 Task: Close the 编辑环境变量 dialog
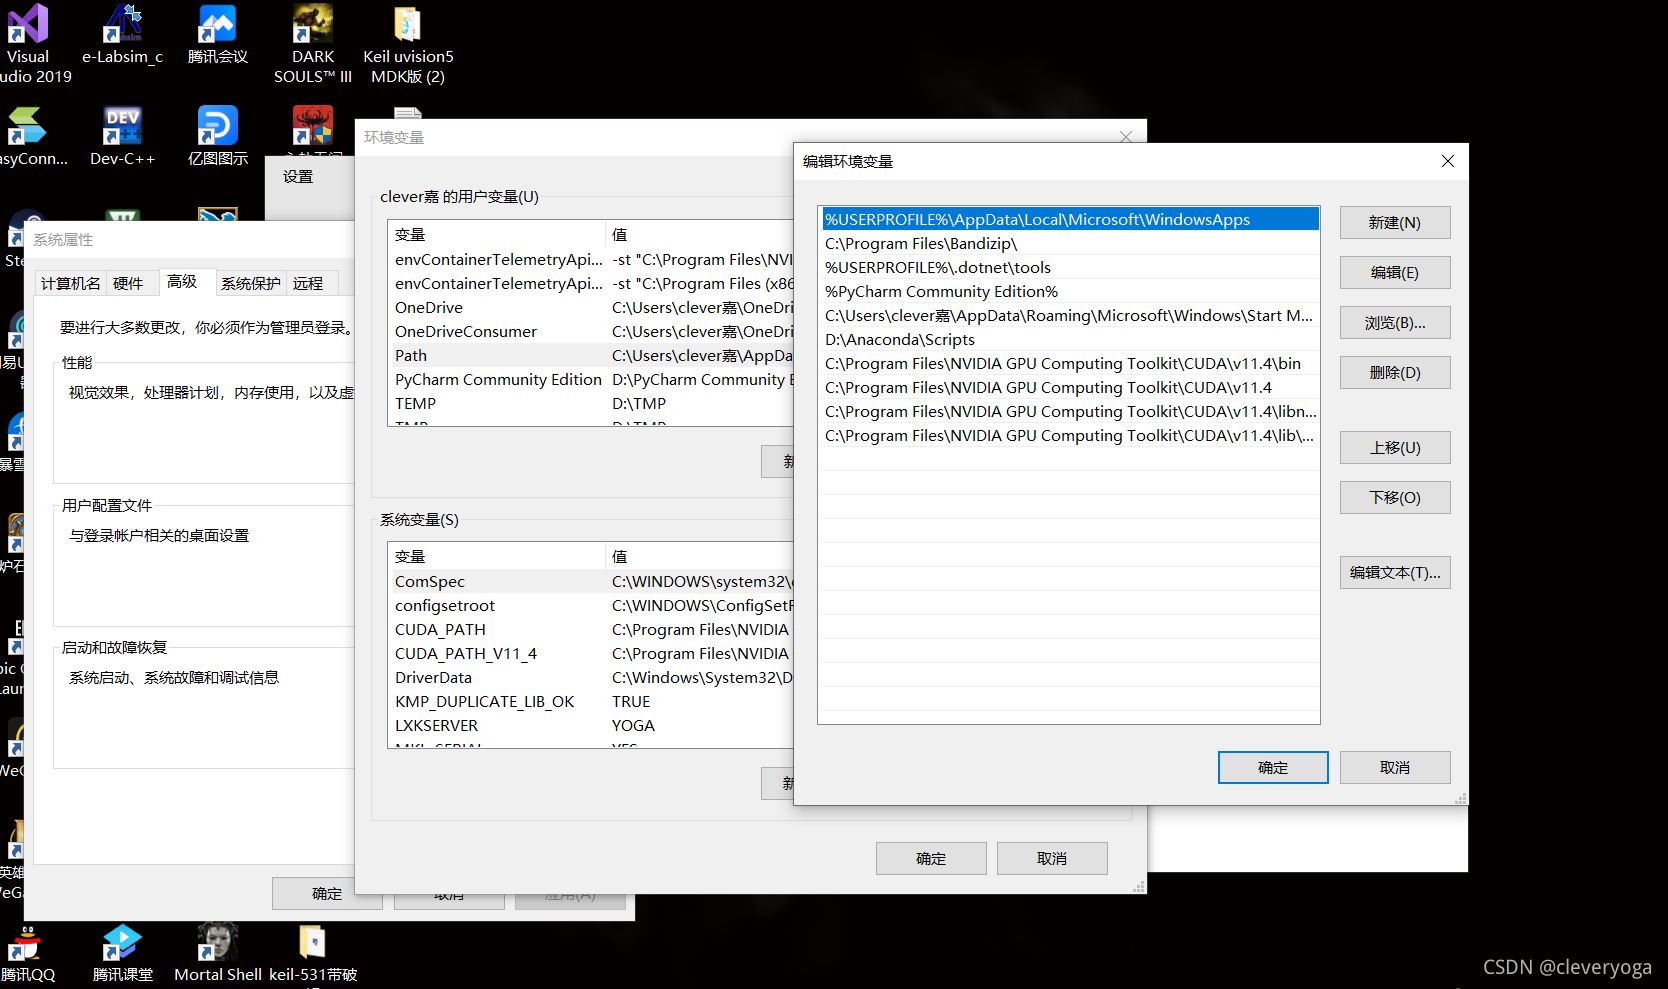[1447, 161]
